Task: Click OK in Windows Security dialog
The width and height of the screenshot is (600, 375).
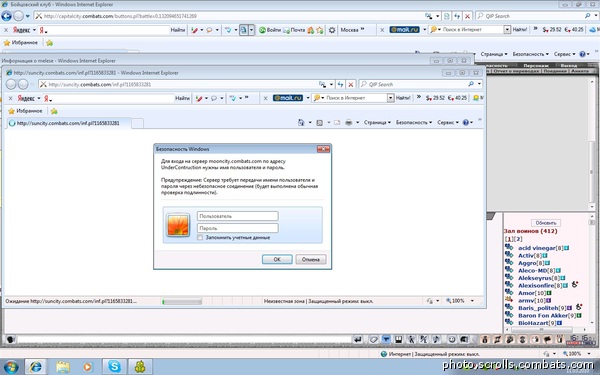Action: point(277,259)
